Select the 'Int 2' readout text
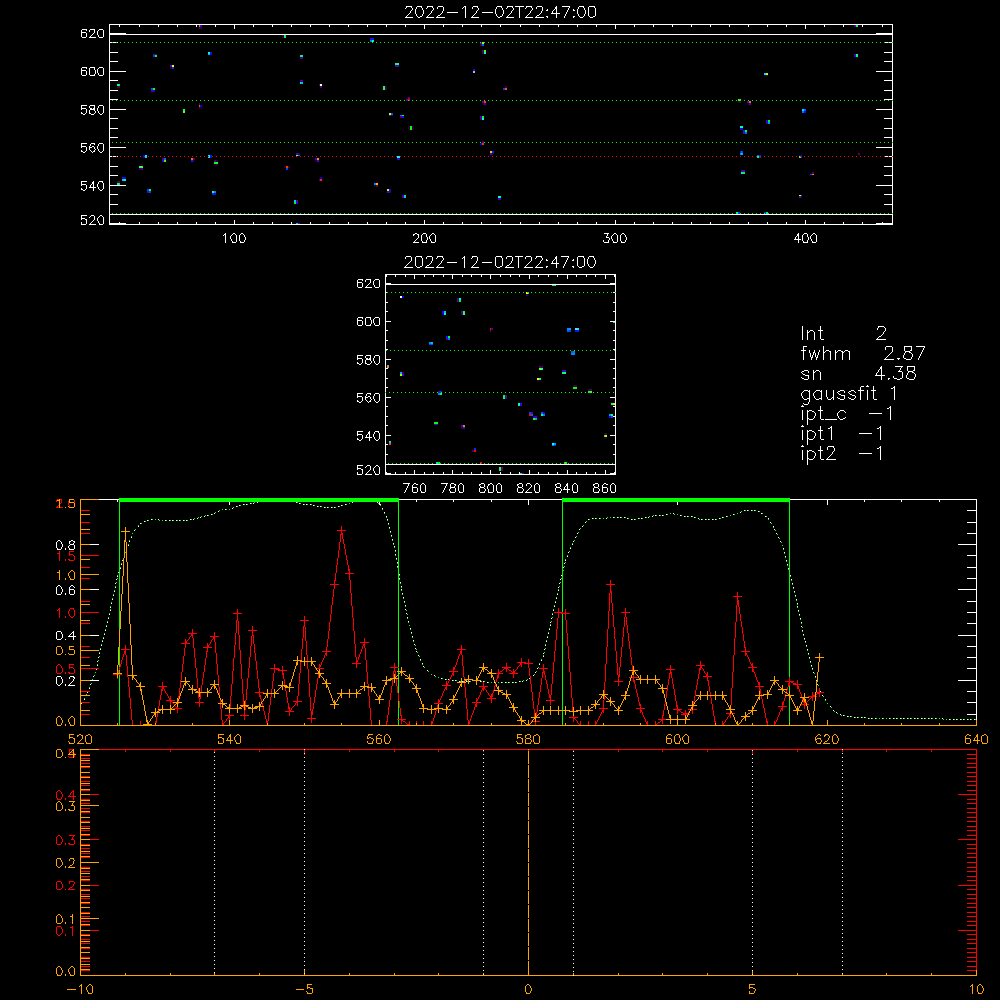The height and width of the screenshot is (1000, 1000). click(x=843, y=333)
